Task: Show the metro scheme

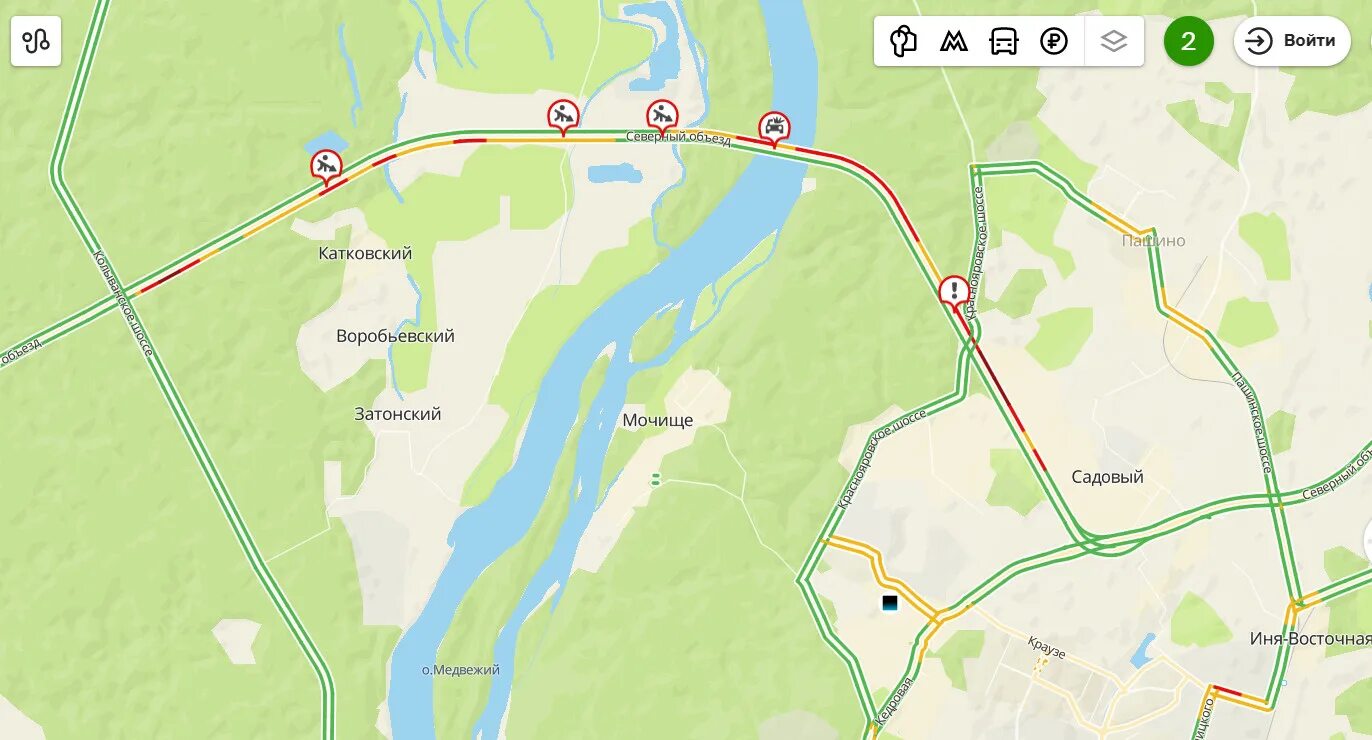Action: [x=954, y=41]
